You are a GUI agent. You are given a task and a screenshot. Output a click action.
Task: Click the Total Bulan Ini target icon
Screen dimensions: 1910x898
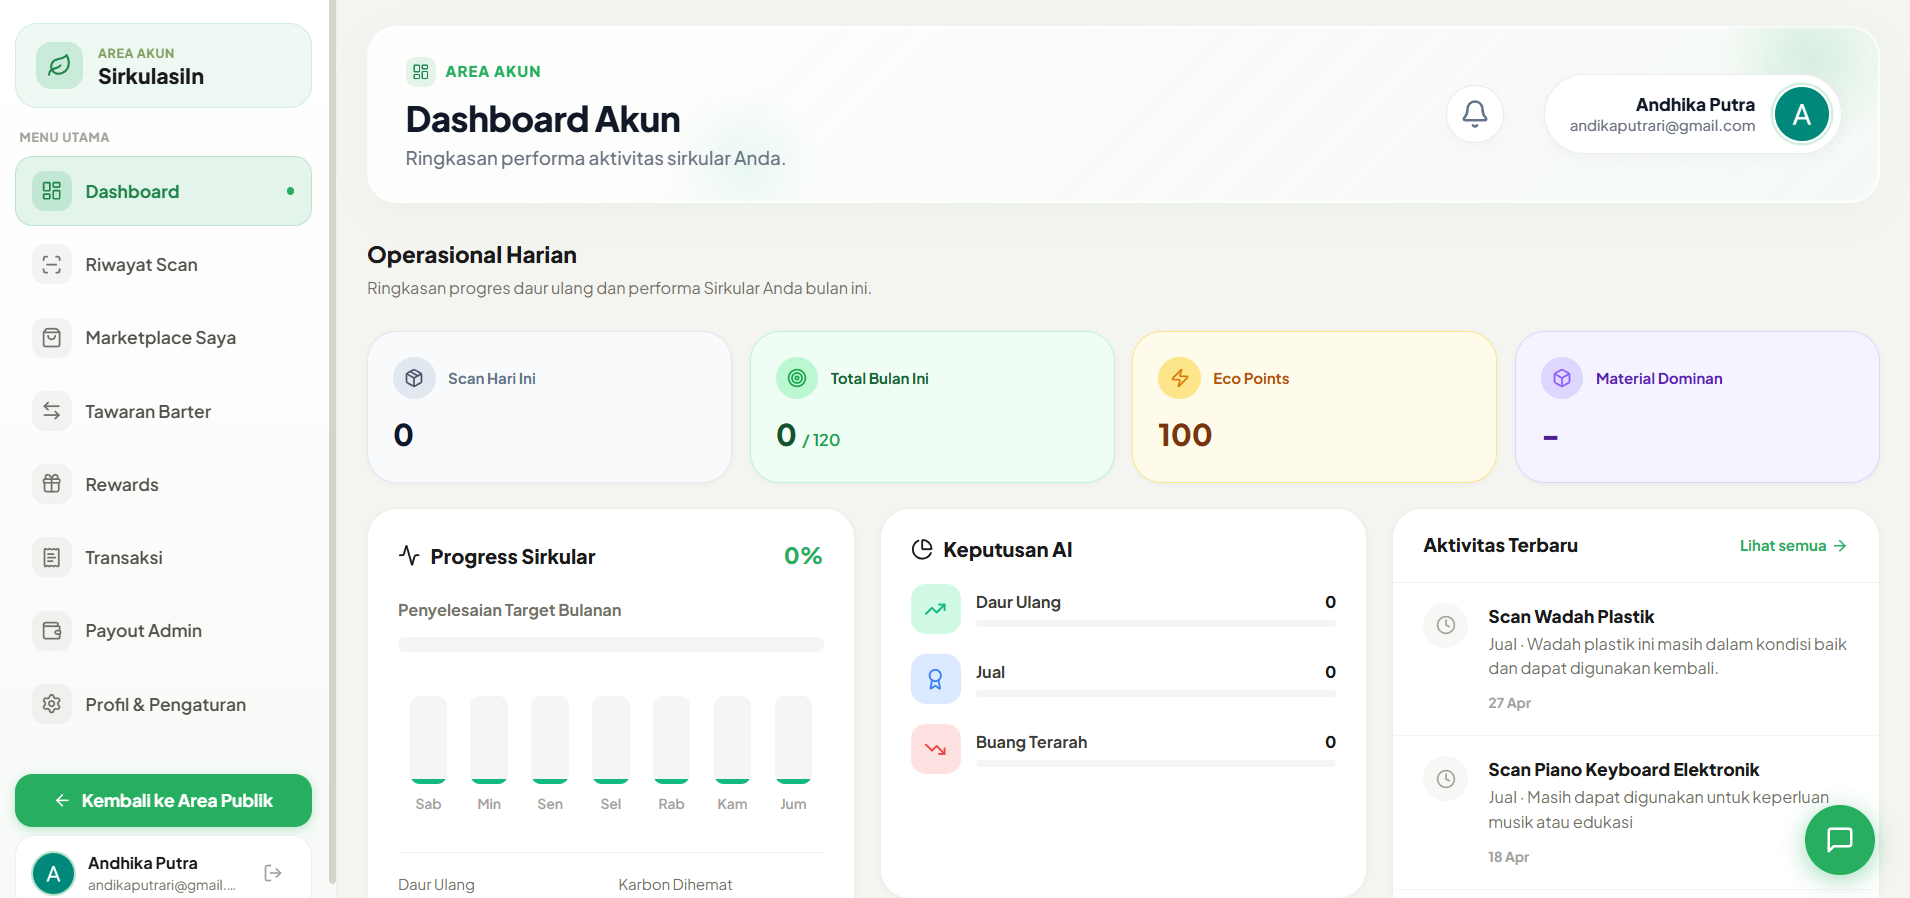[x=797, y=378]
